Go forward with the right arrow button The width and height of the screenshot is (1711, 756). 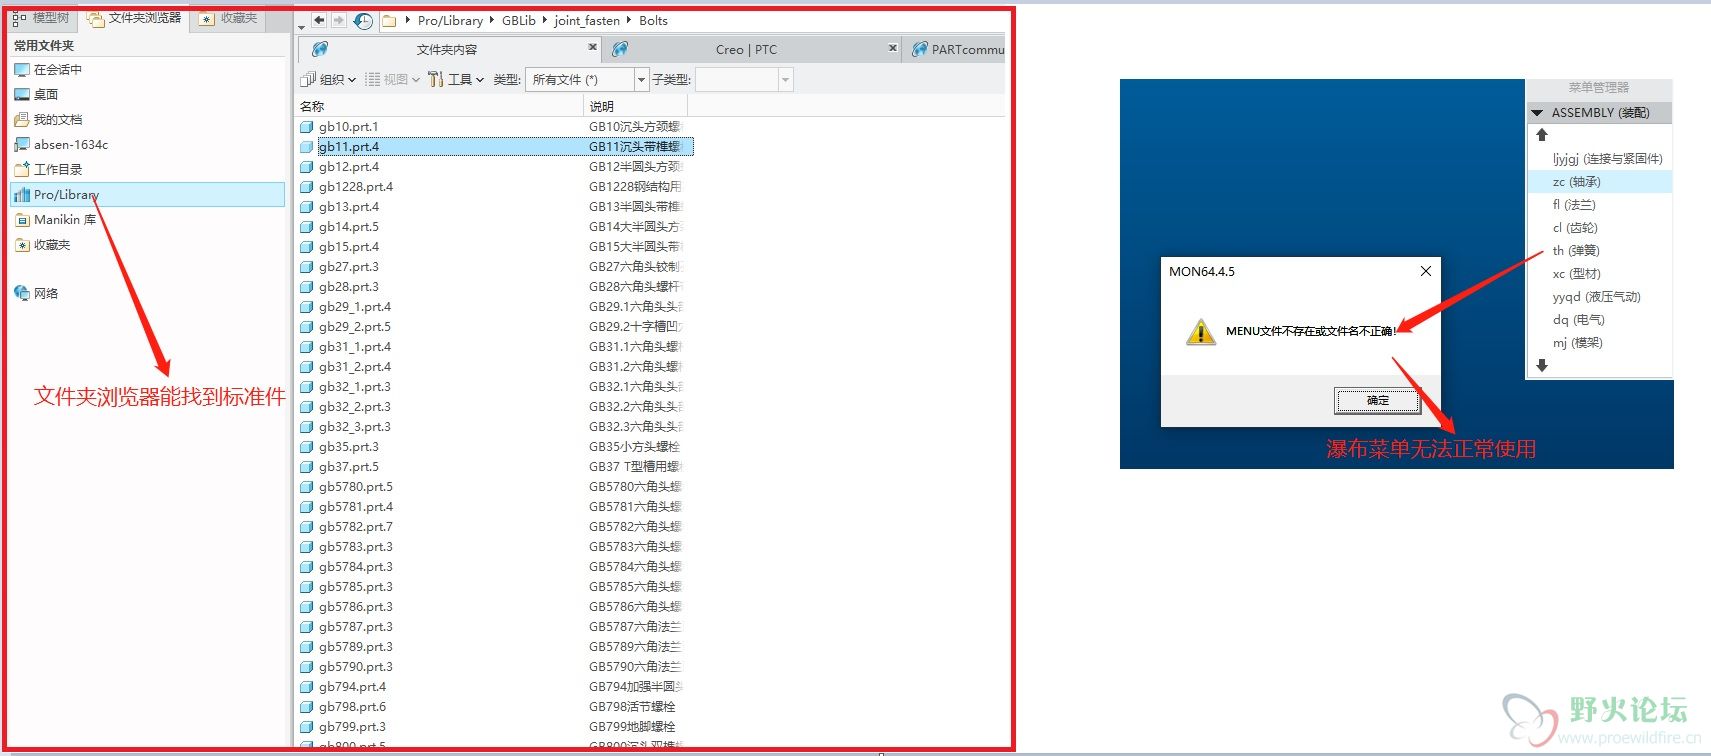tap(338, 20)
